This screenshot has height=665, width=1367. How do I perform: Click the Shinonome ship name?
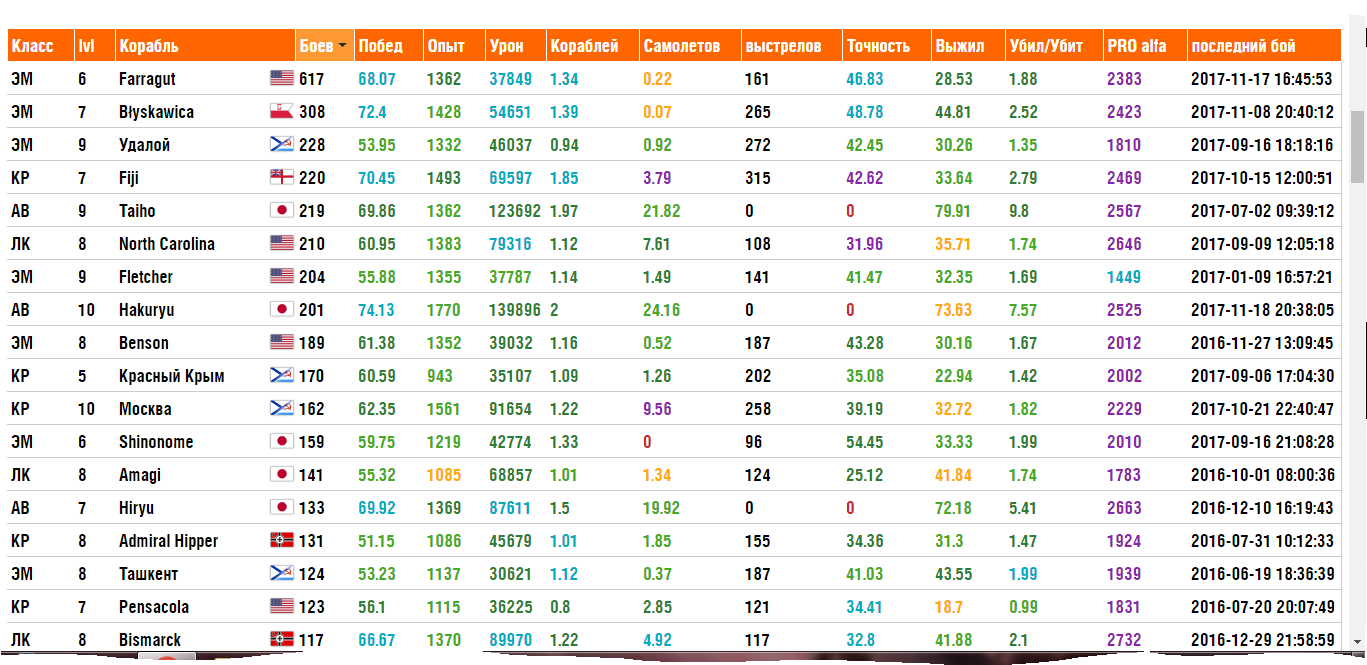(x=156, y=442)
